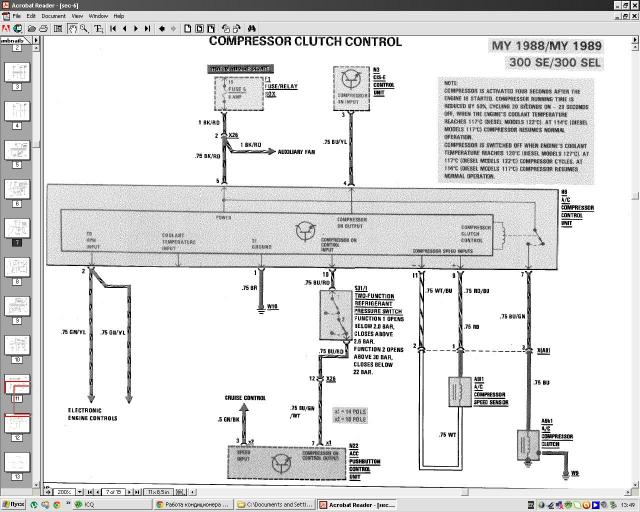The image size is (640, 512).
Task: Open the Windows Start button
Action: 13,505
